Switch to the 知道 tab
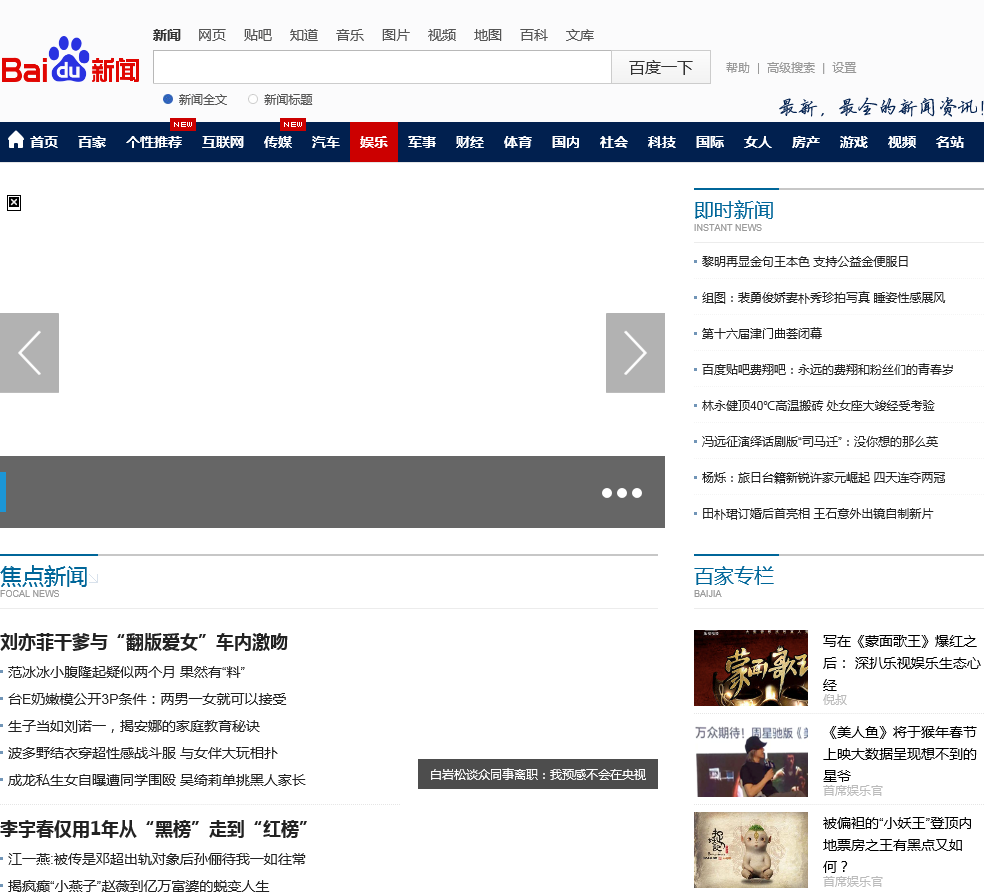Screen dimensions: 984x895 pyautogui.click(x=304, y=35)
